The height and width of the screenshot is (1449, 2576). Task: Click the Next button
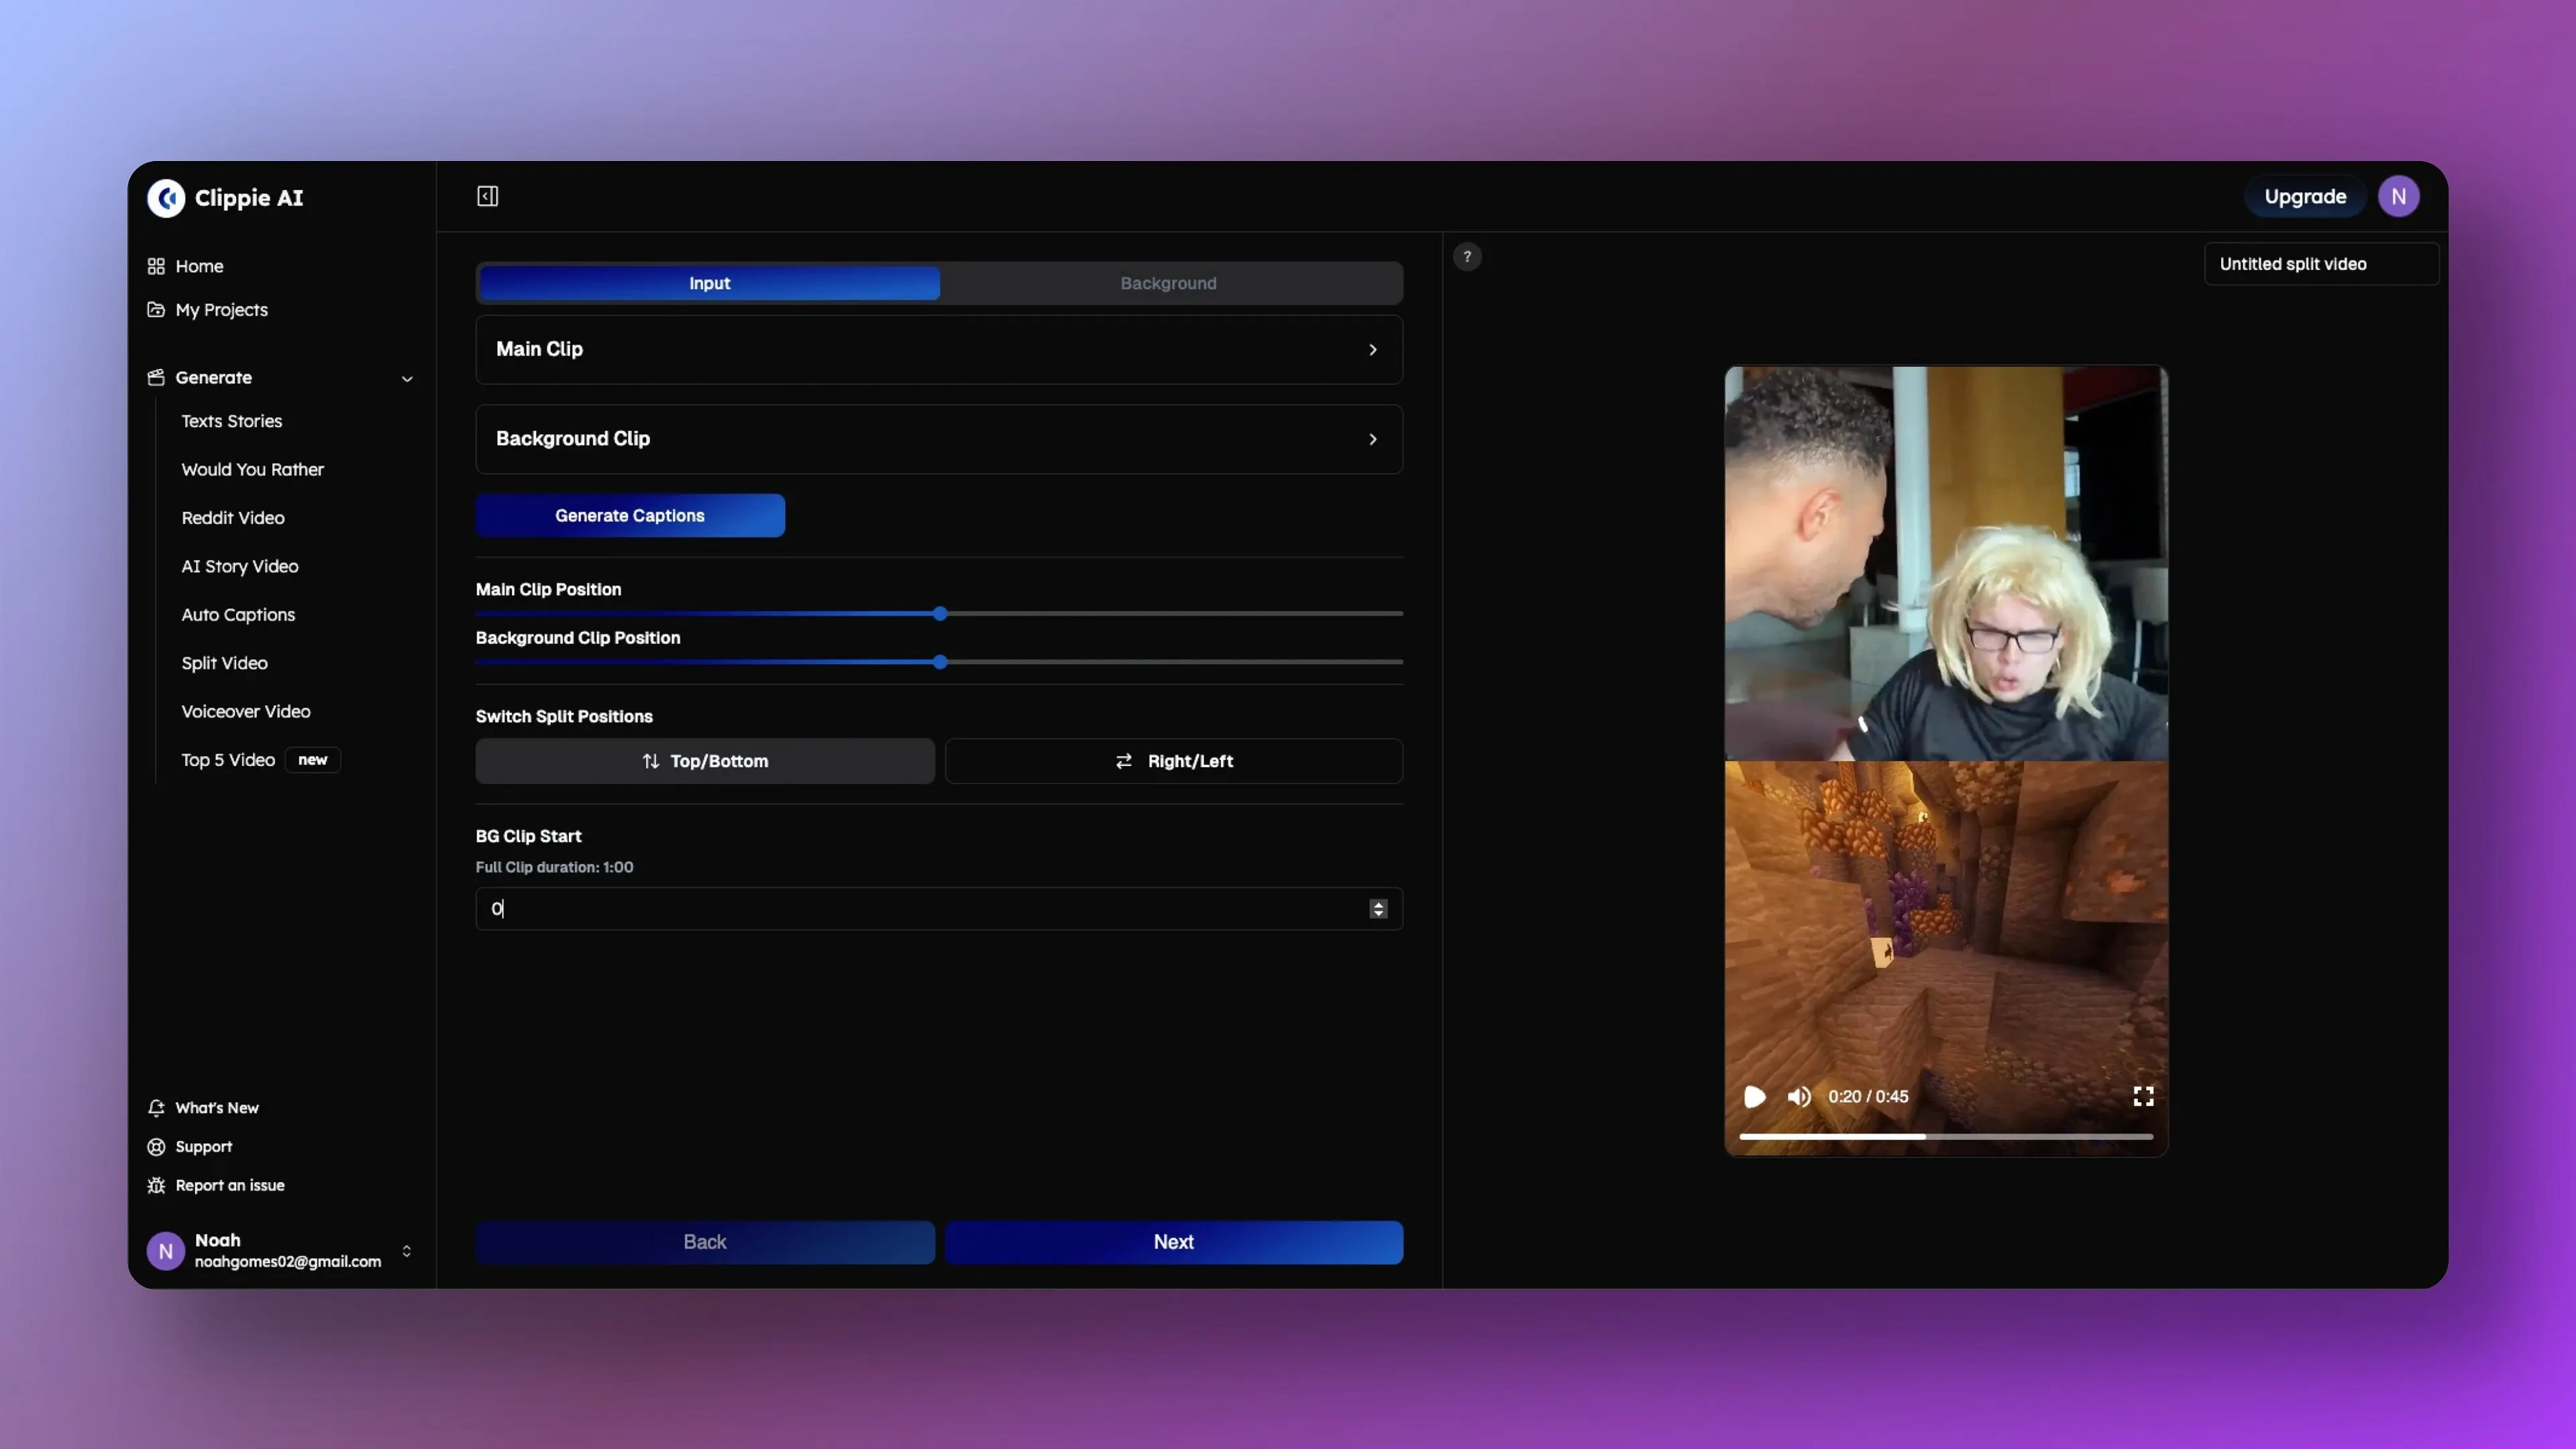[1173, 1242]
